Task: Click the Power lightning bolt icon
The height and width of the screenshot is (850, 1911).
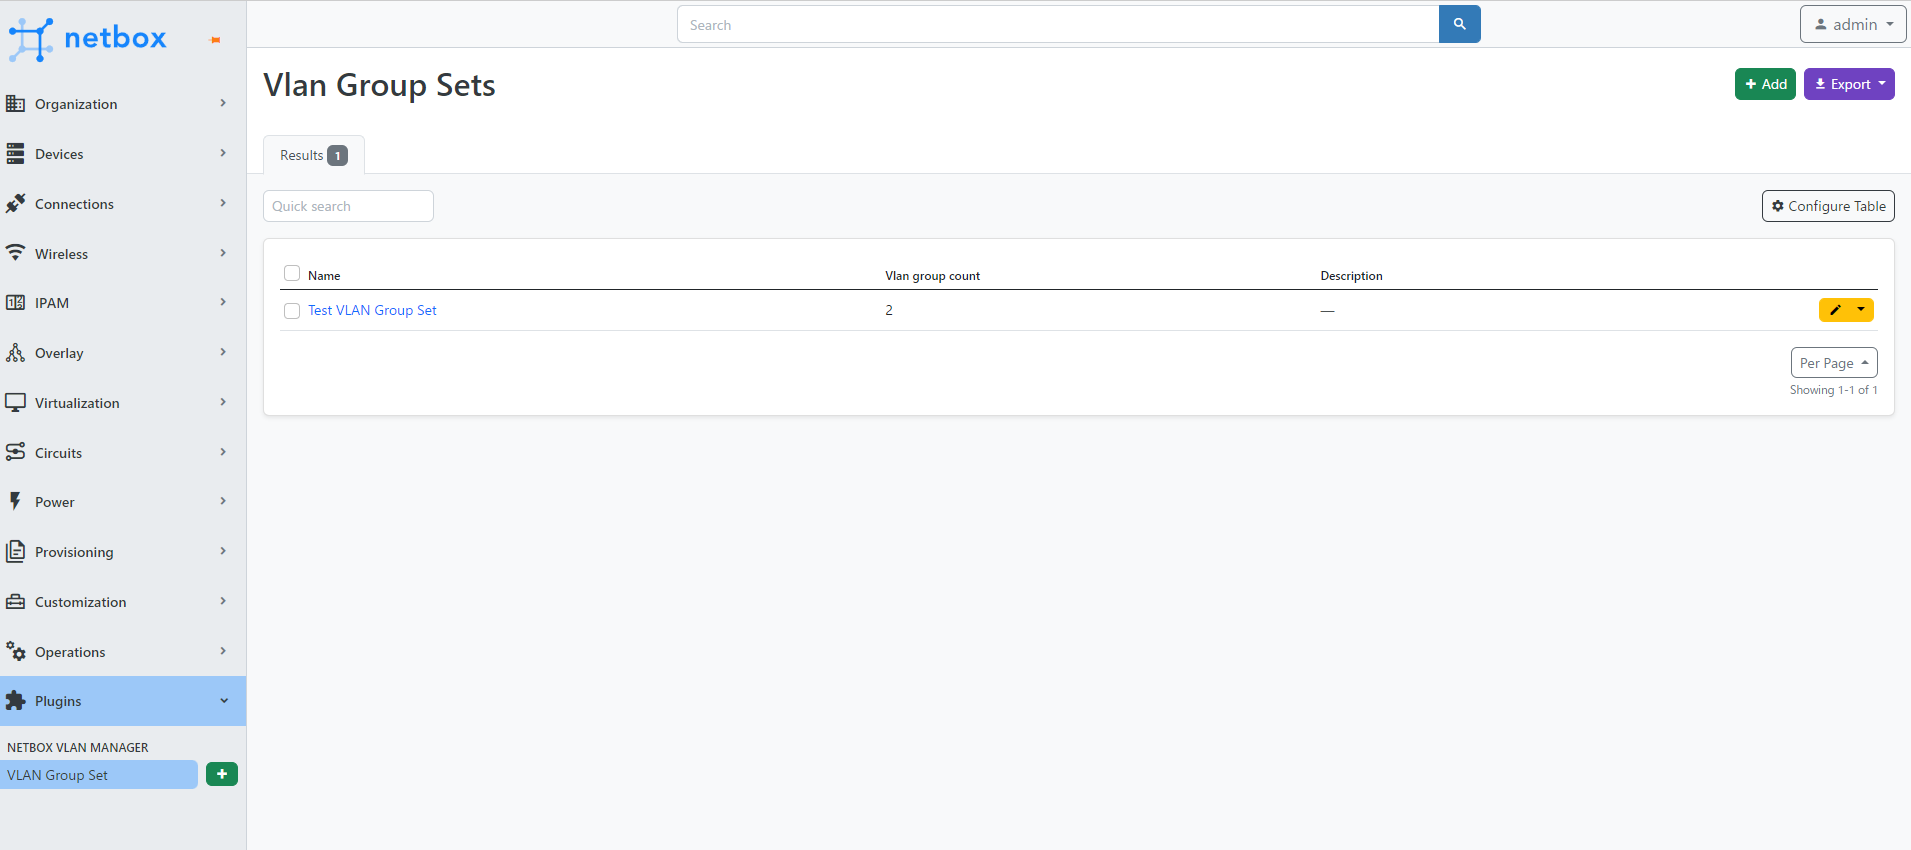Action: pos(16,502)
